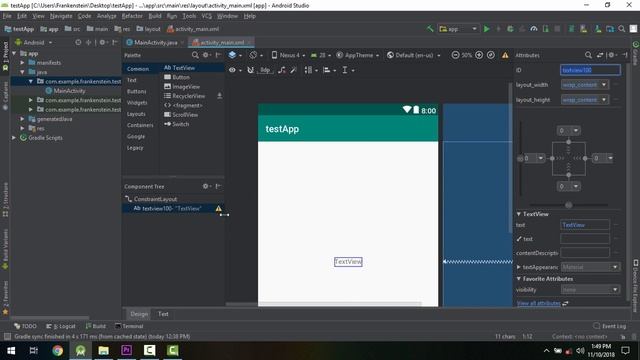Open the Build menu
640x360 pixels.
pos(155,16)
